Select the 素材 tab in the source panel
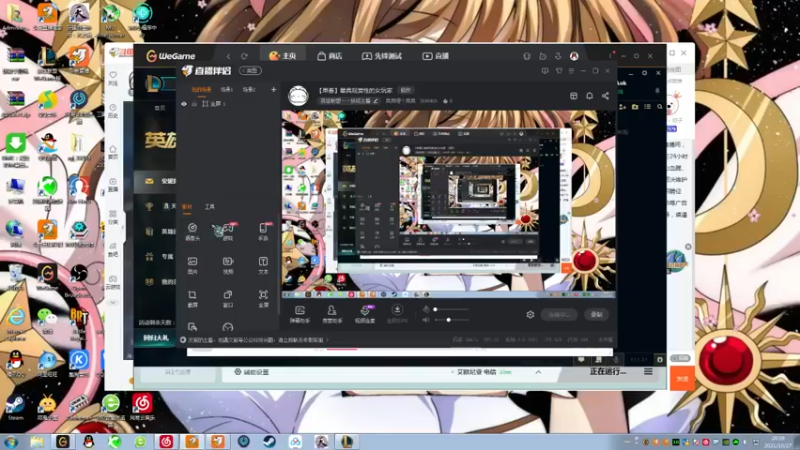 coord(187,207)
